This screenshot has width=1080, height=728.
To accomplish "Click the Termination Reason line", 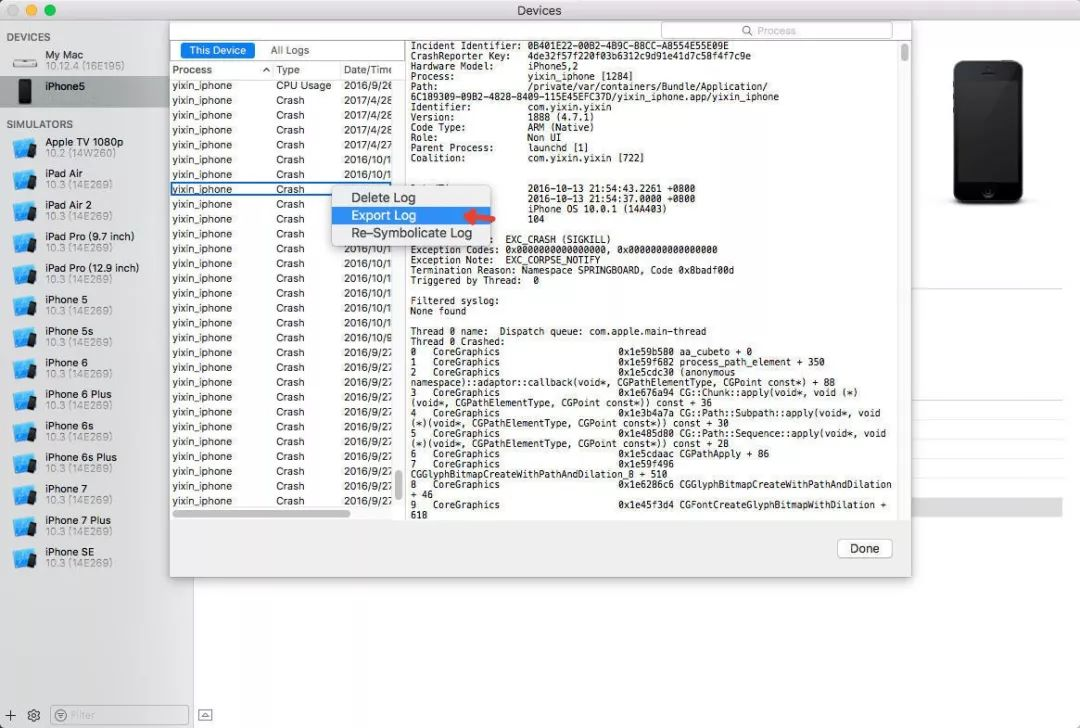I will point(572,271).
